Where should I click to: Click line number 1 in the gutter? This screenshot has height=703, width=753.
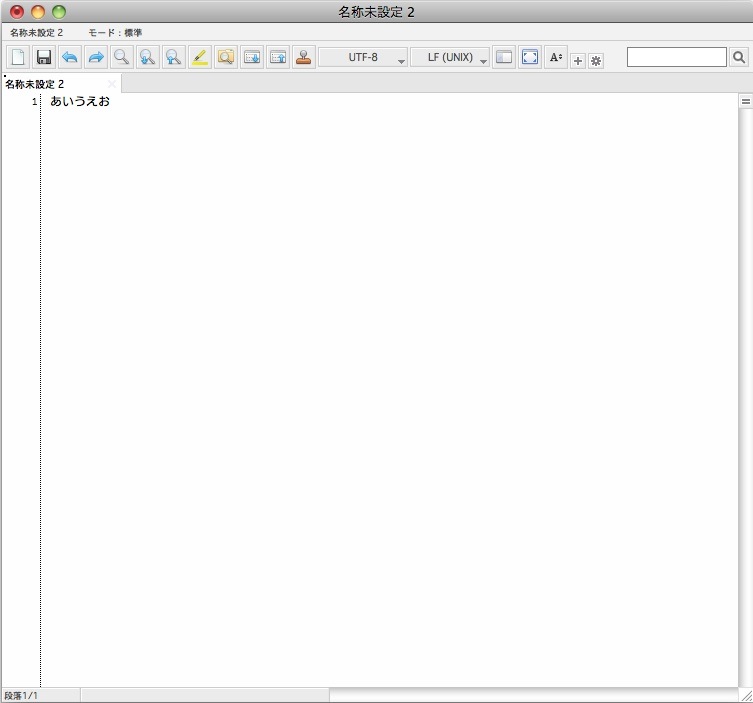35,102
